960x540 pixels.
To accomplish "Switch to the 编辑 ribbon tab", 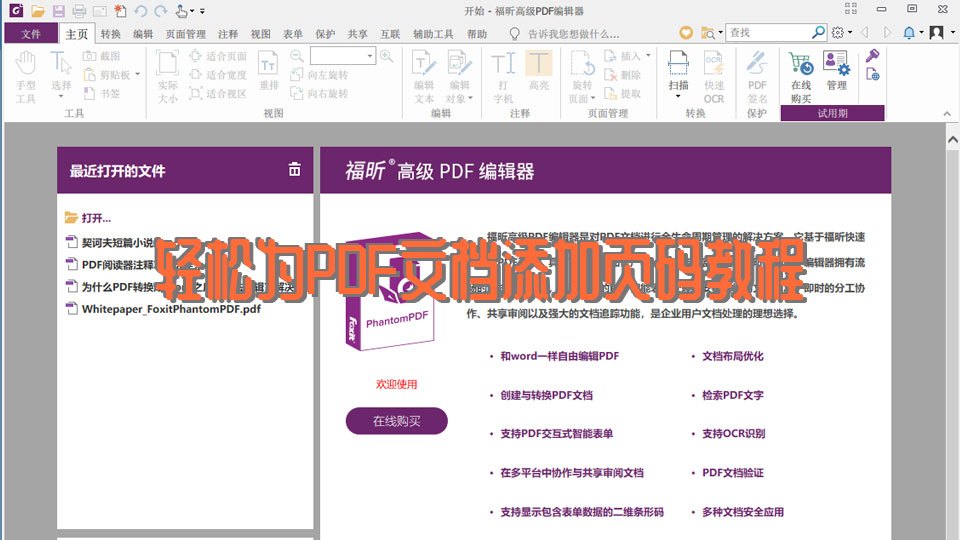I will click(x=143, y=34).
